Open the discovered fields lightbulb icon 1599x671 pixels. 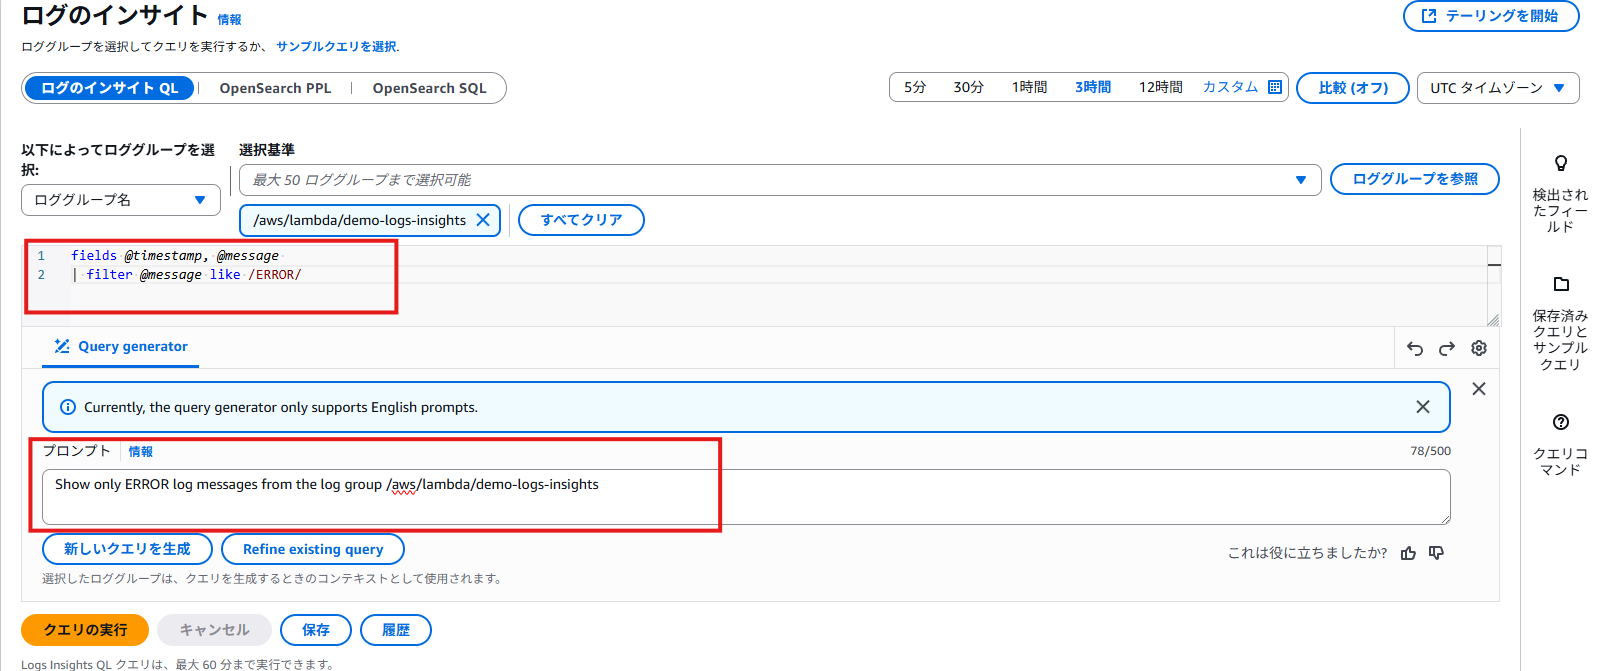point(1560,164)
